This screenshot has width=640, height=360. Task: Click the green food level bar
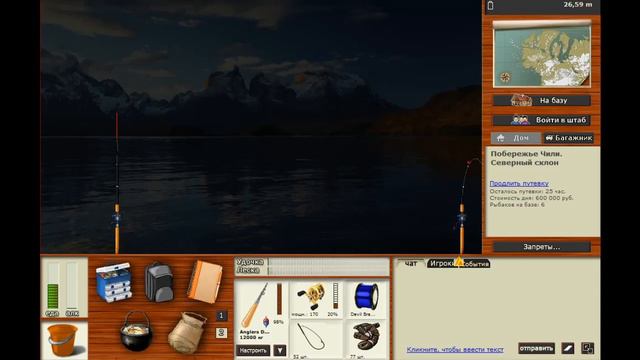[x=53, y=286]
